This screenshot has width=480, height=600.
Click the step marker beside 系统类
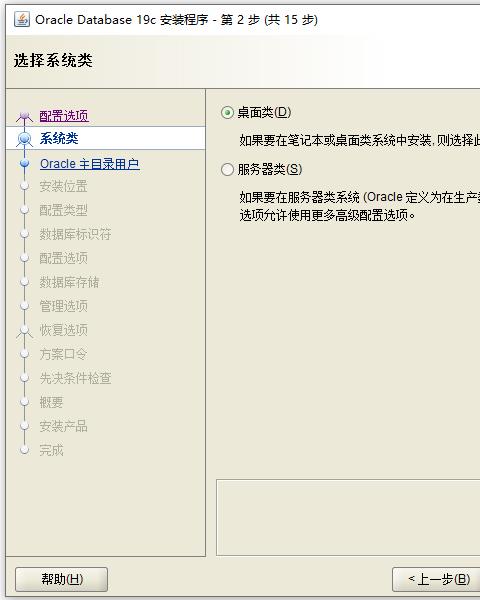coord(24,139)
